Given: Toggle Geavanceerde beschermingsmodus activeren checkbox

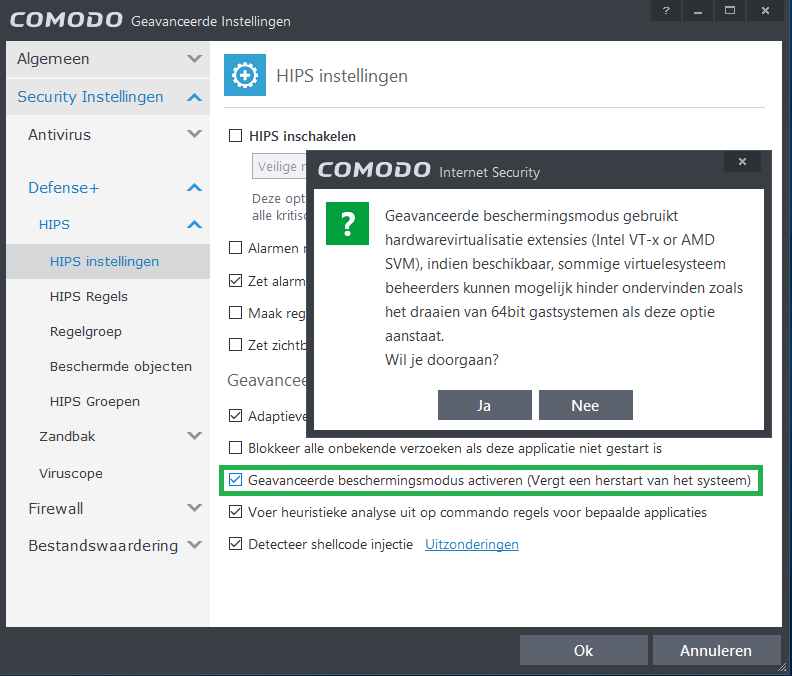Looking at the screenshot, I should point(235,480).
